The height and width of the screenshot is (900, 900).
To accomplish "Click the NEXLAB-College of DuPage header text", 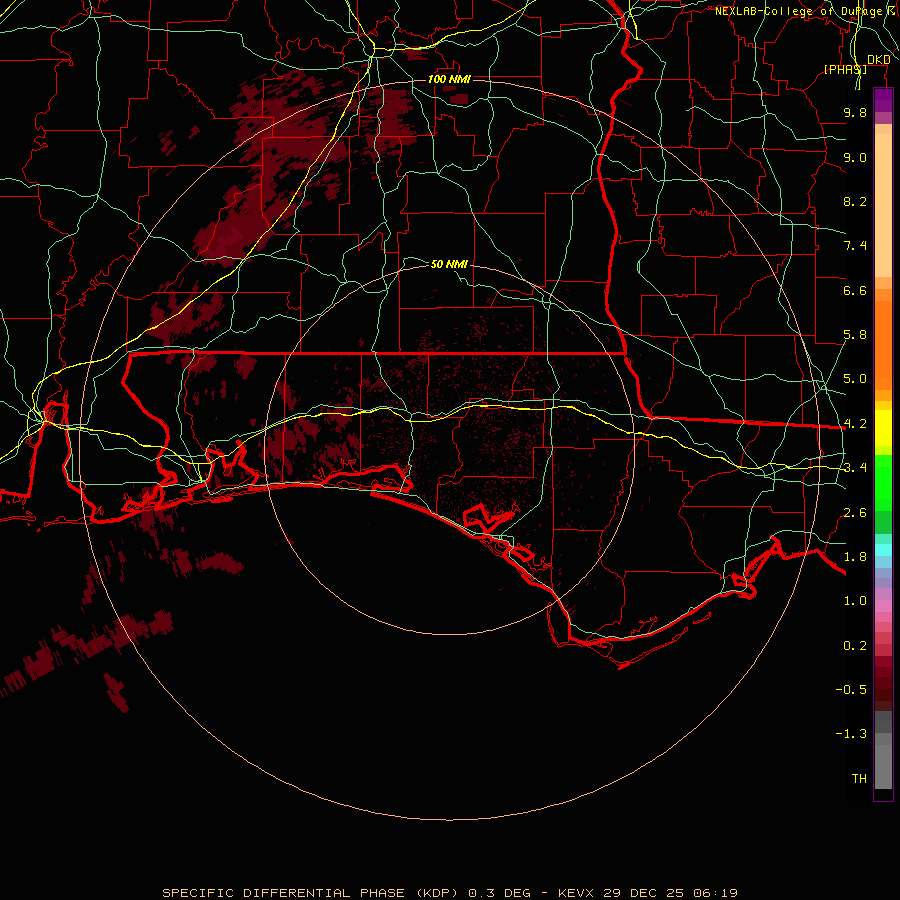I will point(799,11).
